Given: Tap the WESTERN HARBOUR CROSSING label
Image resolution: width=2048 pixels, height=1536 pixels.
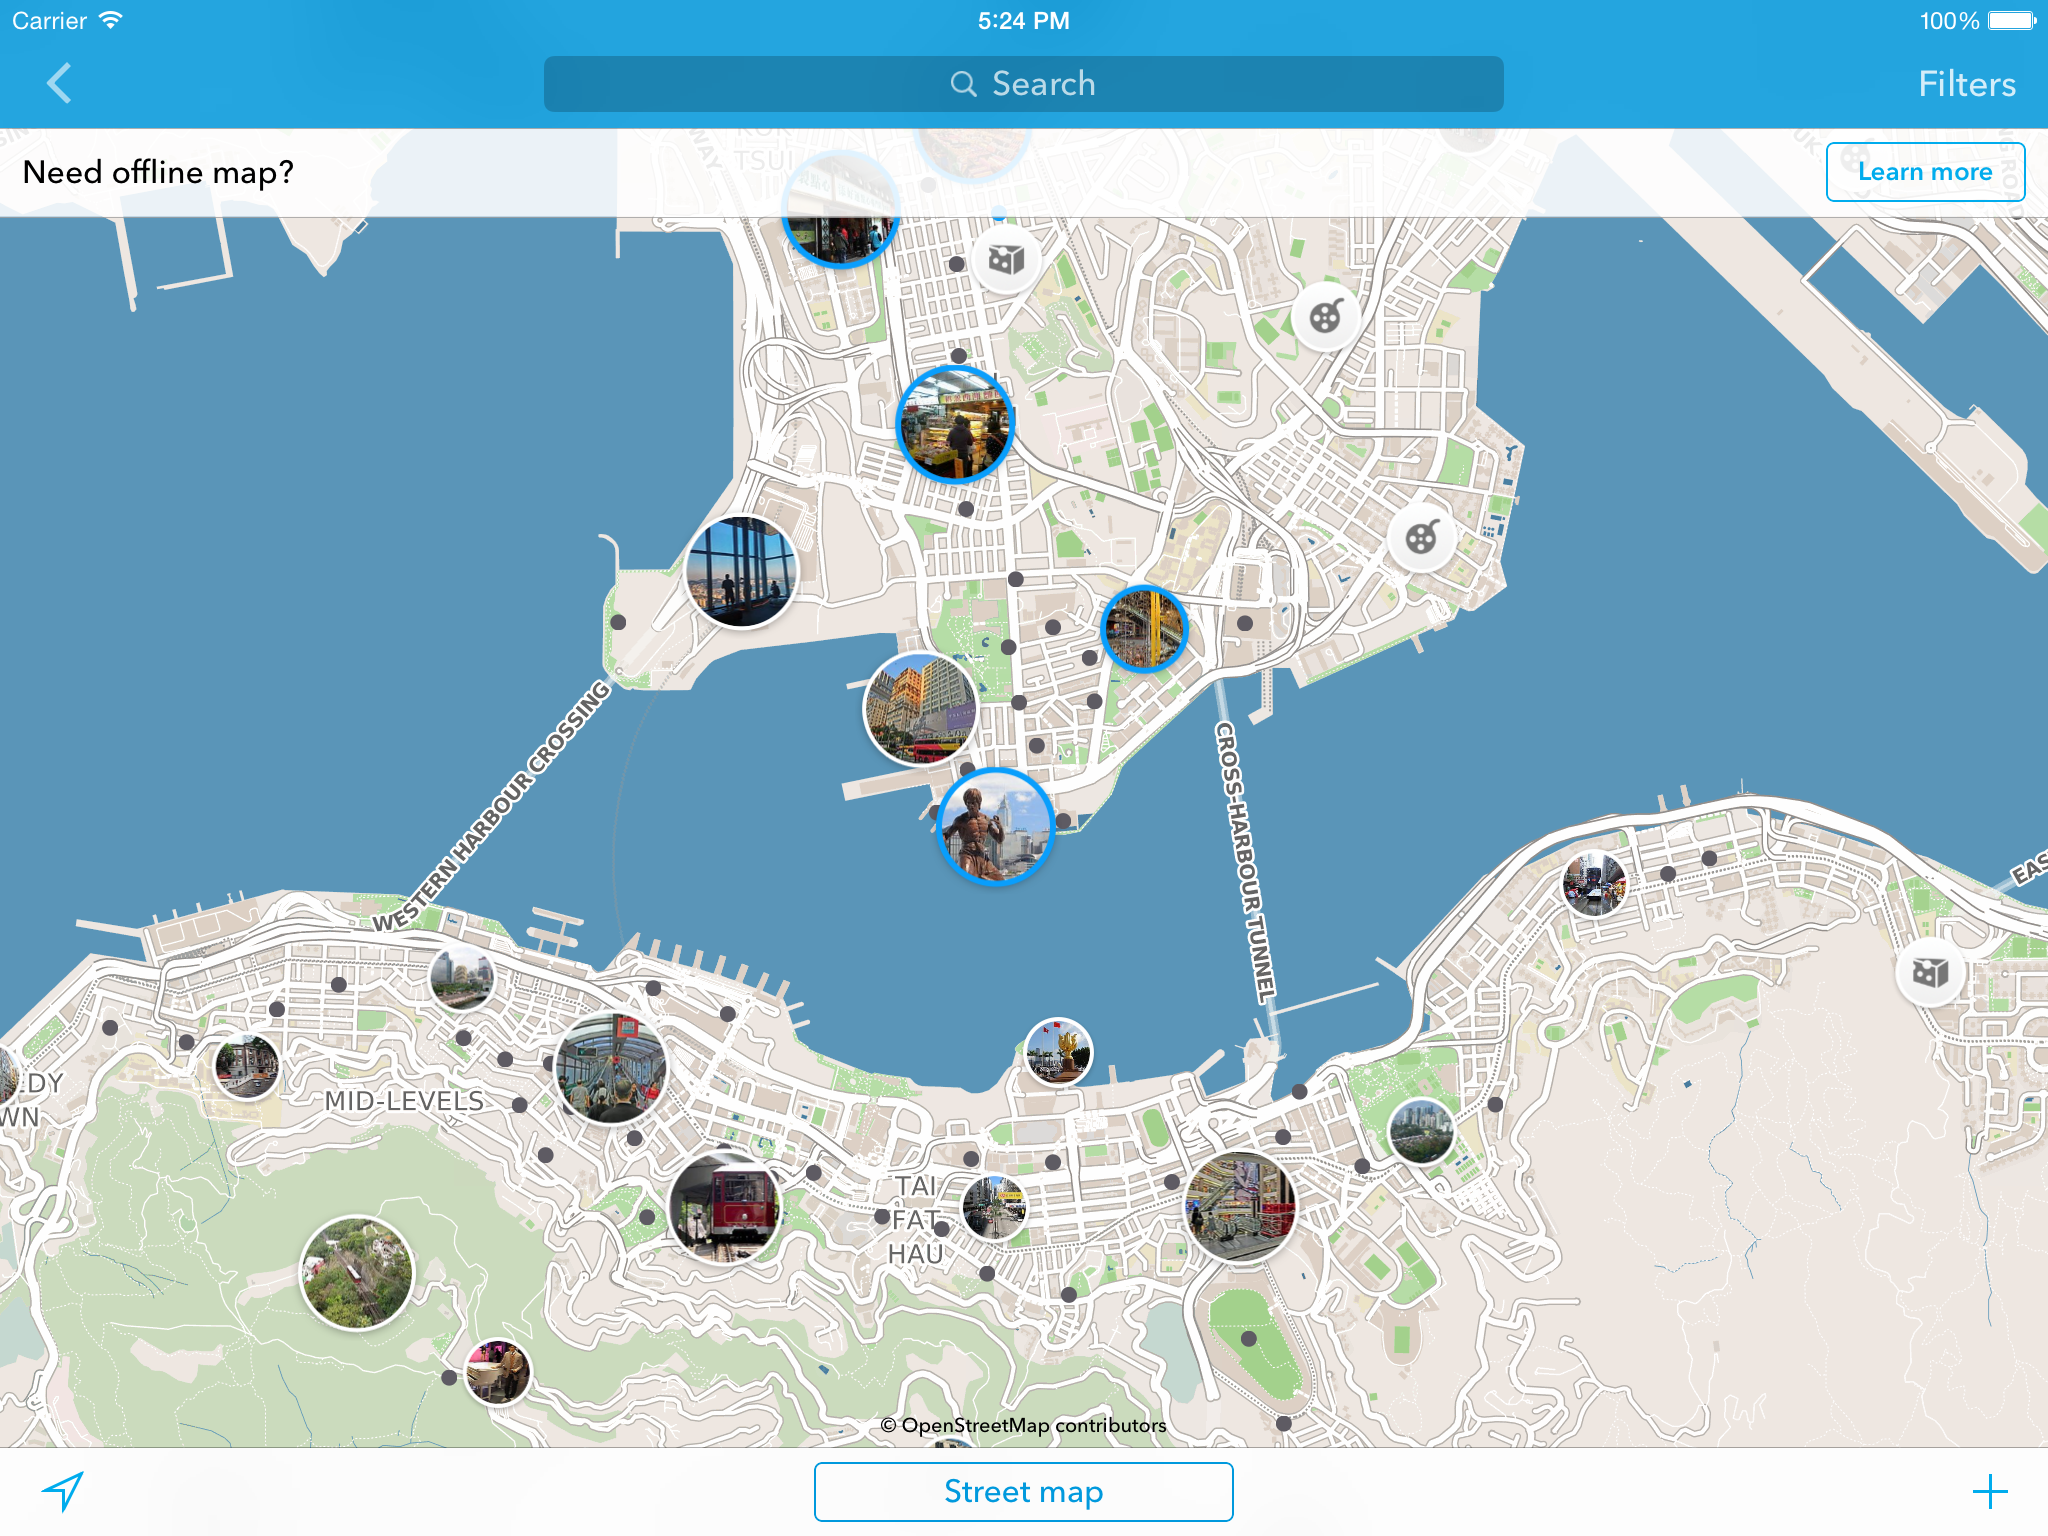Looking at the screenshot, I should point(493,806).
